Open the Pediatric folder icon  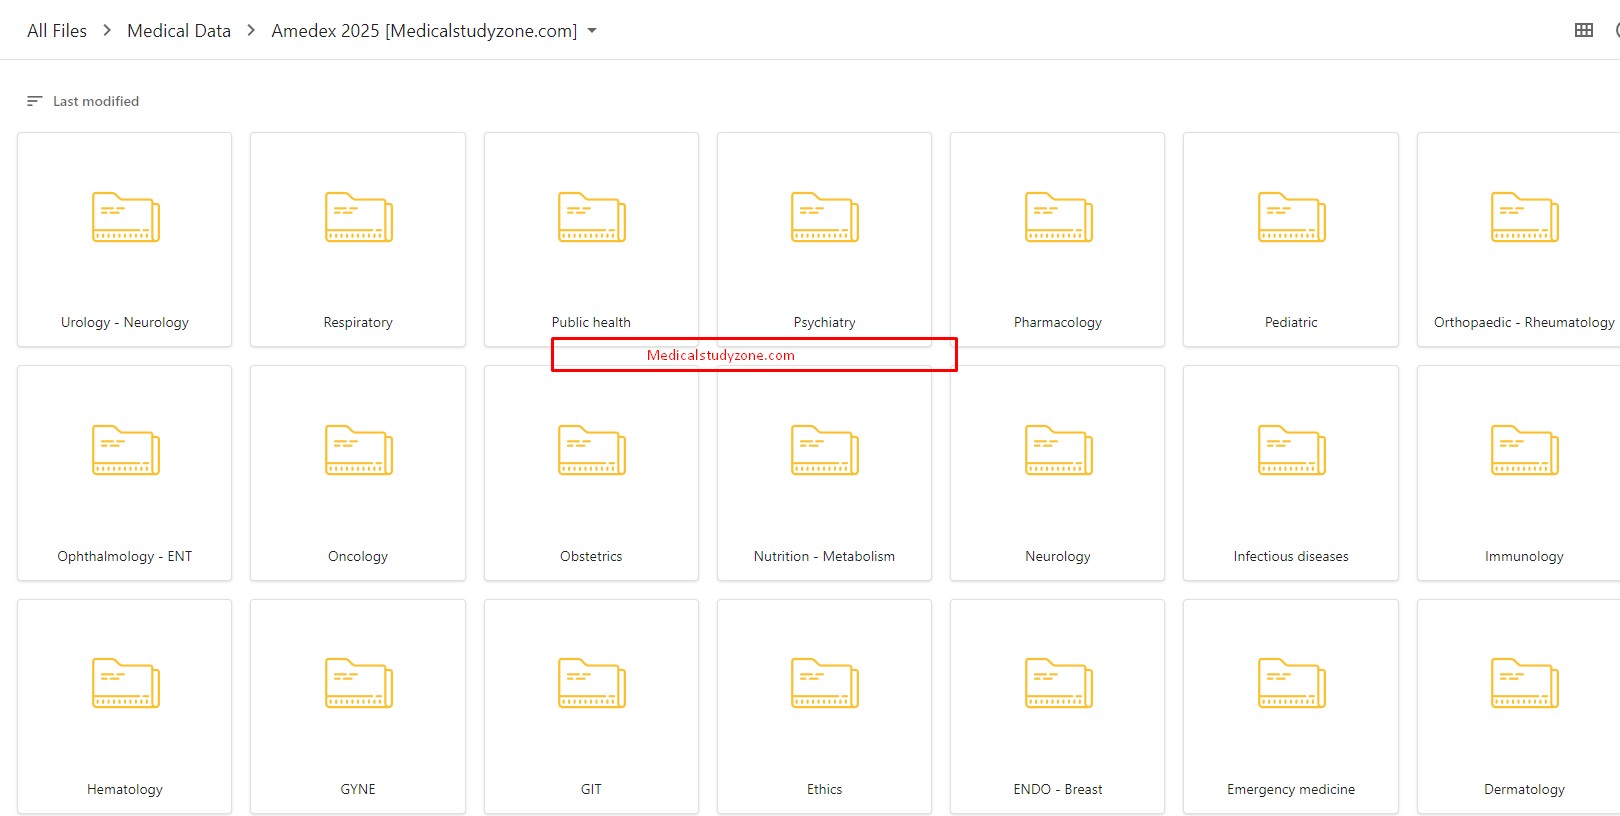pos(1291,217)
